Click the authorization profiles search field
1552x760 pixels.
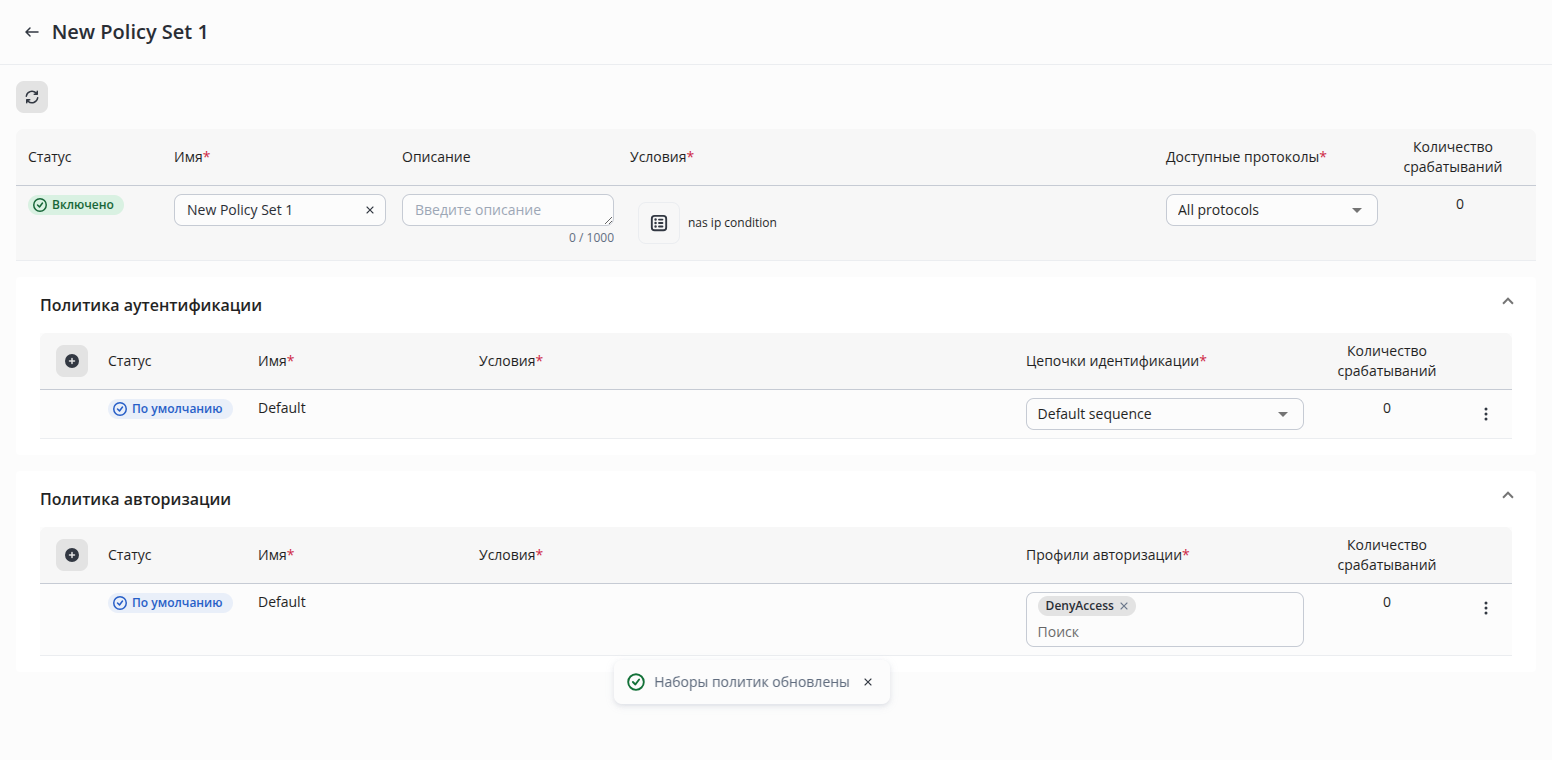[1164, 632]
